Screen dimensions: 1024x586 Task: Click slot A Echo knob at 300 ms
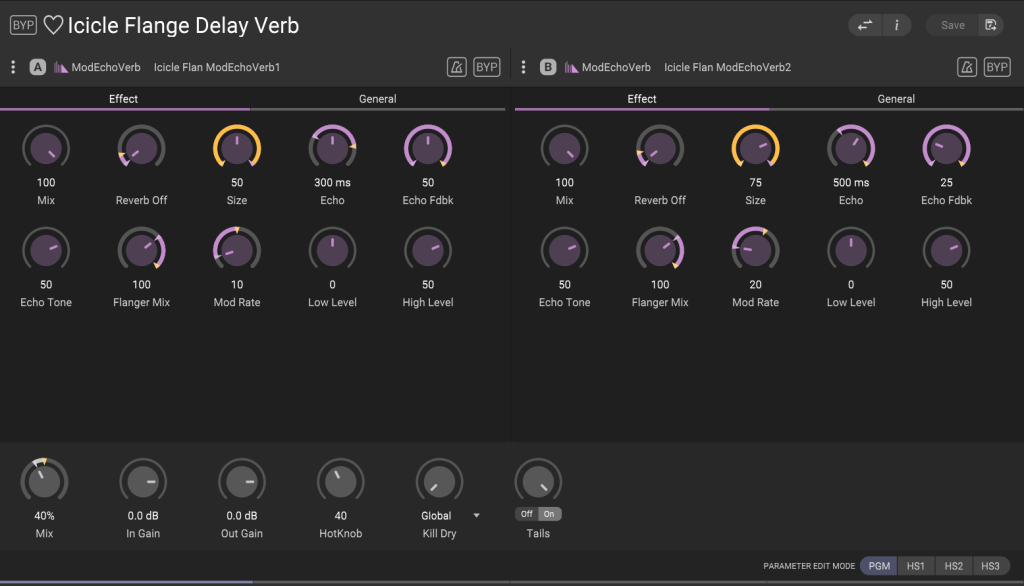(x=332, y=148)
